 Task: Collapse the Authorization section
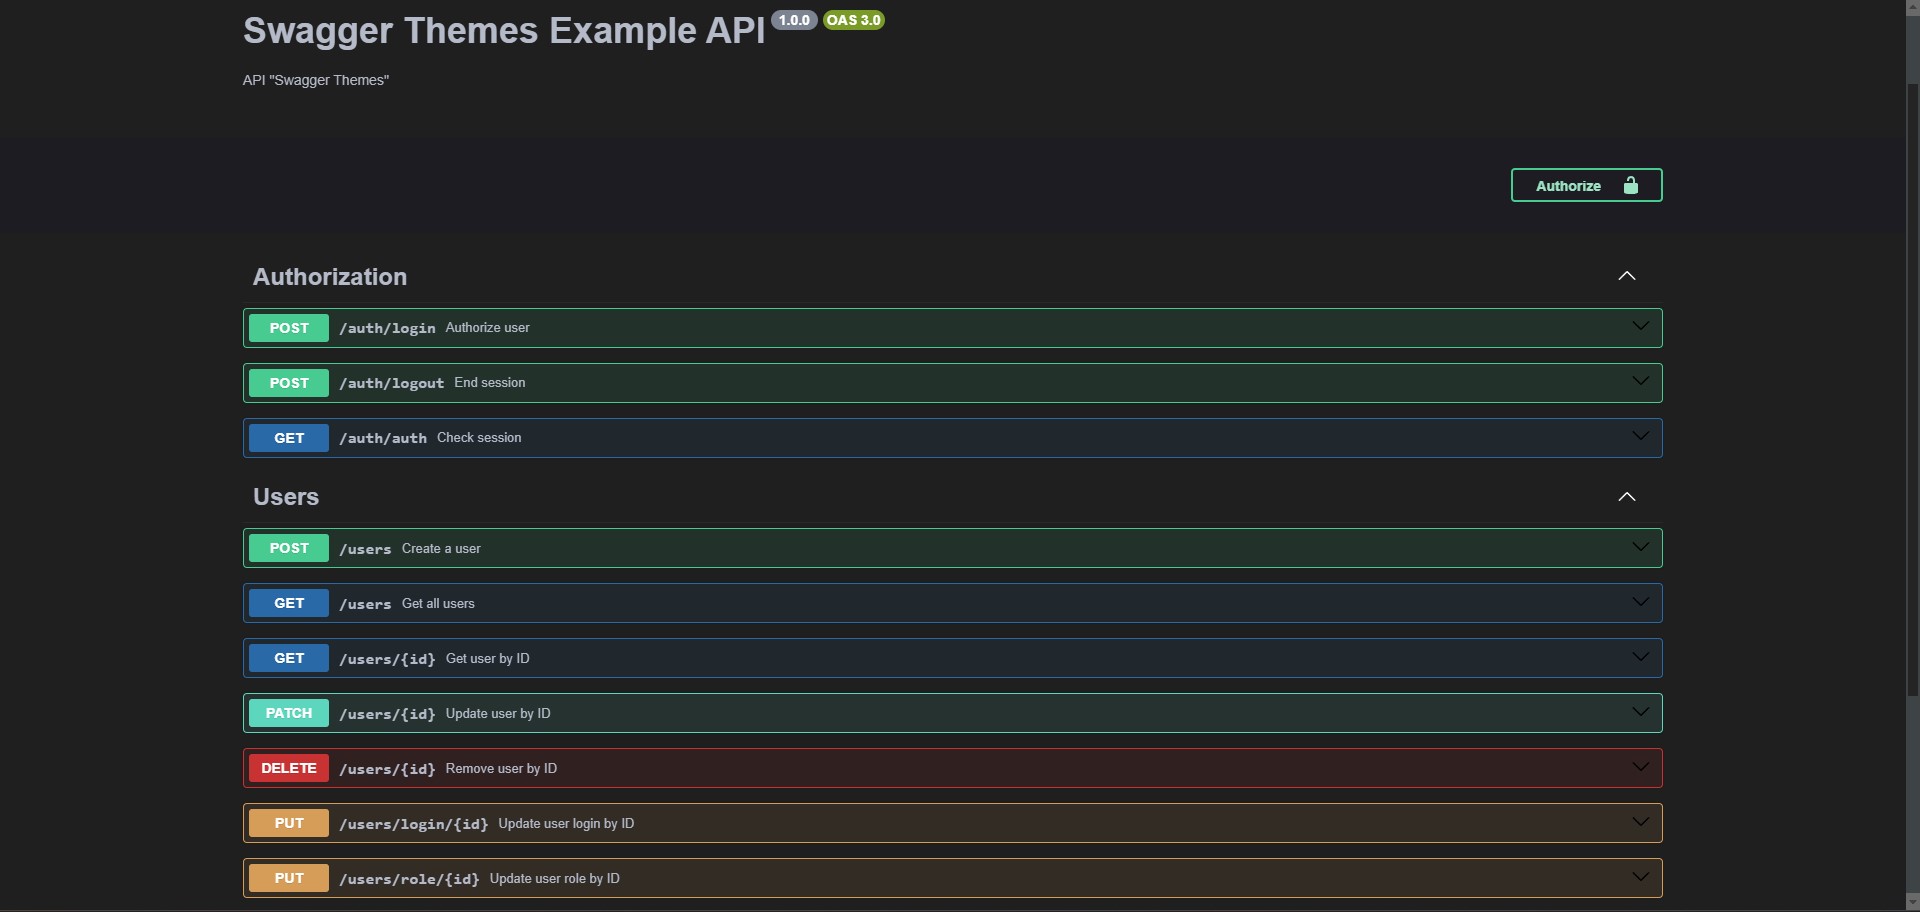click(x=1627, y=276)
